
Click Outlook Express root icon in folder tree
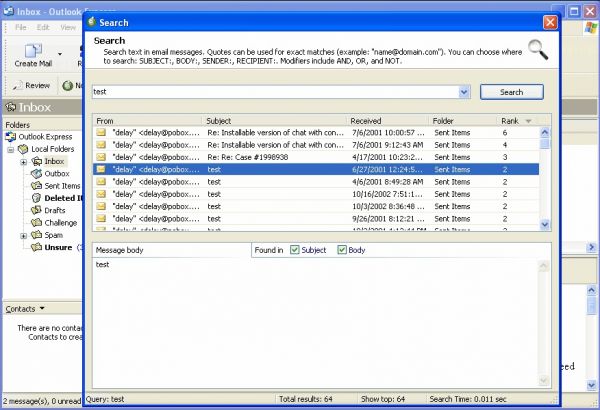point(11,137)
